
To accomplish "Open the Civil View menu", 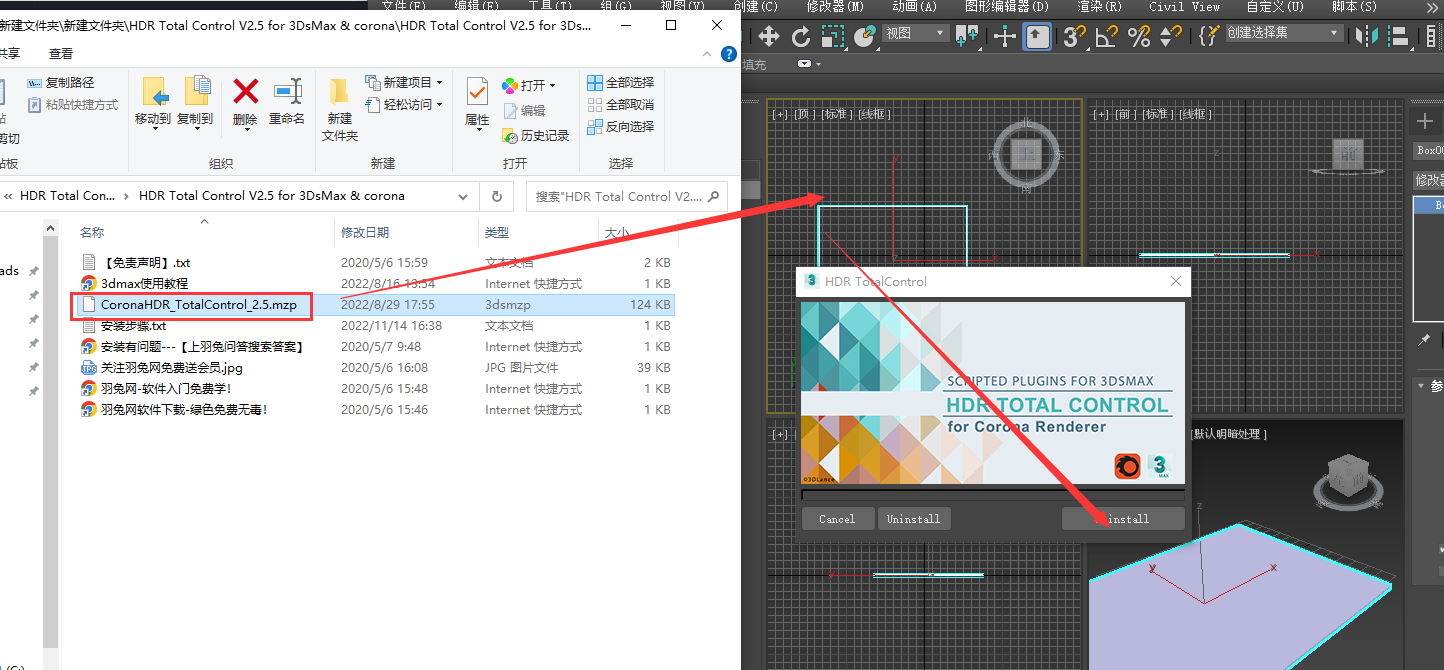I will click(x=1184, y=6).
